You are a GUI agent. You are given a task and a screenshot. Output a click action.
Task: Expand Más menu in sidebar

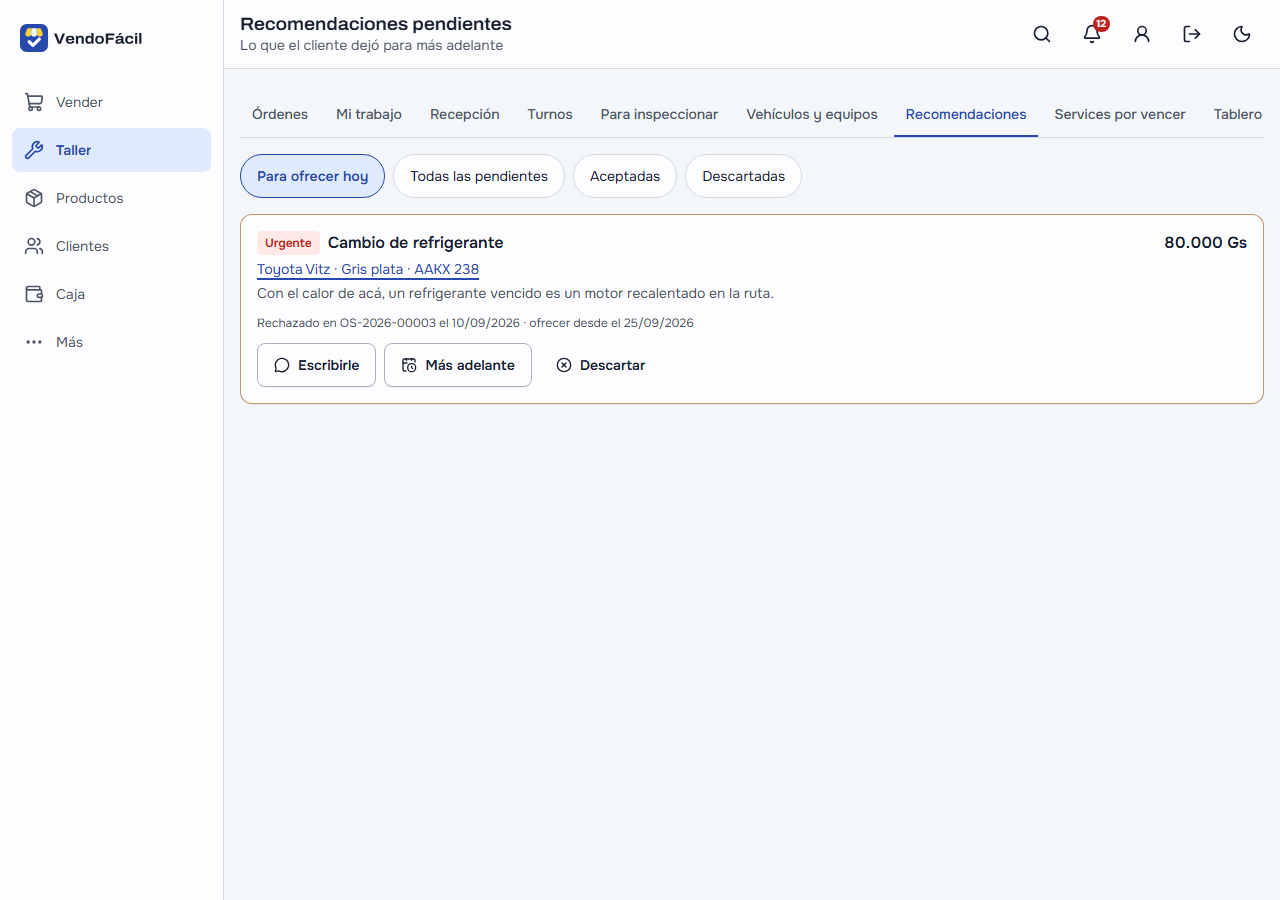coord(111,342)
